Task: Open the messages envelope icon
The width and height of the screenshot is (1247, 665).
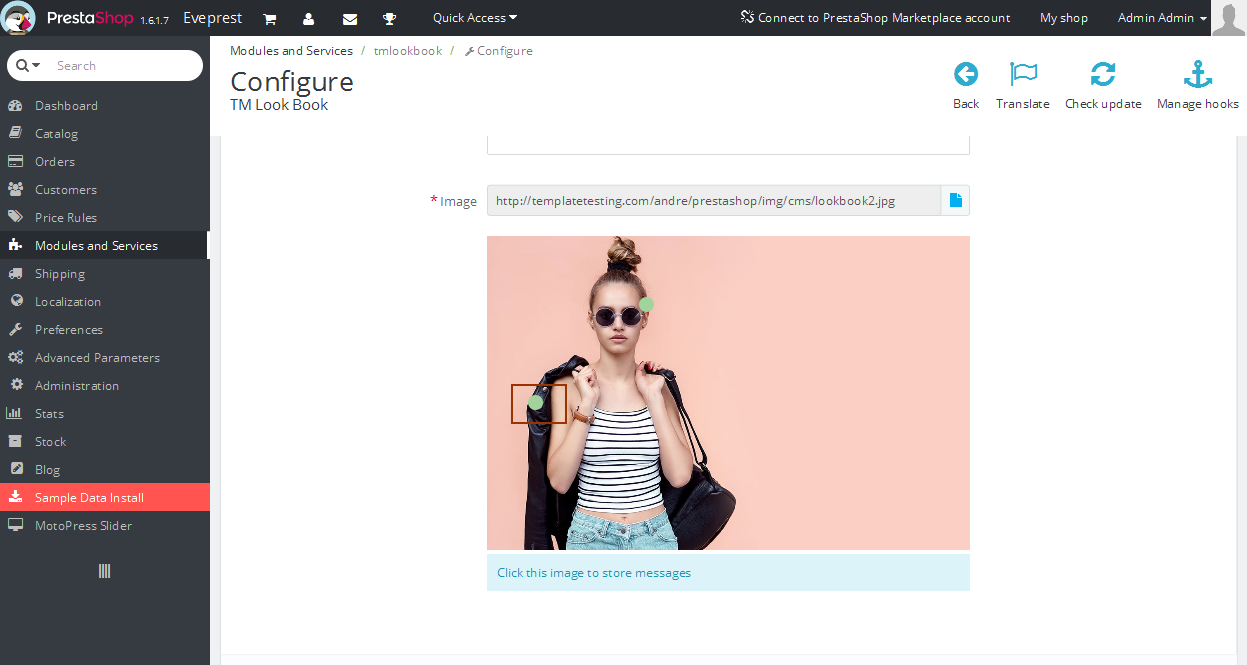Action: click(x=350, y=19)
